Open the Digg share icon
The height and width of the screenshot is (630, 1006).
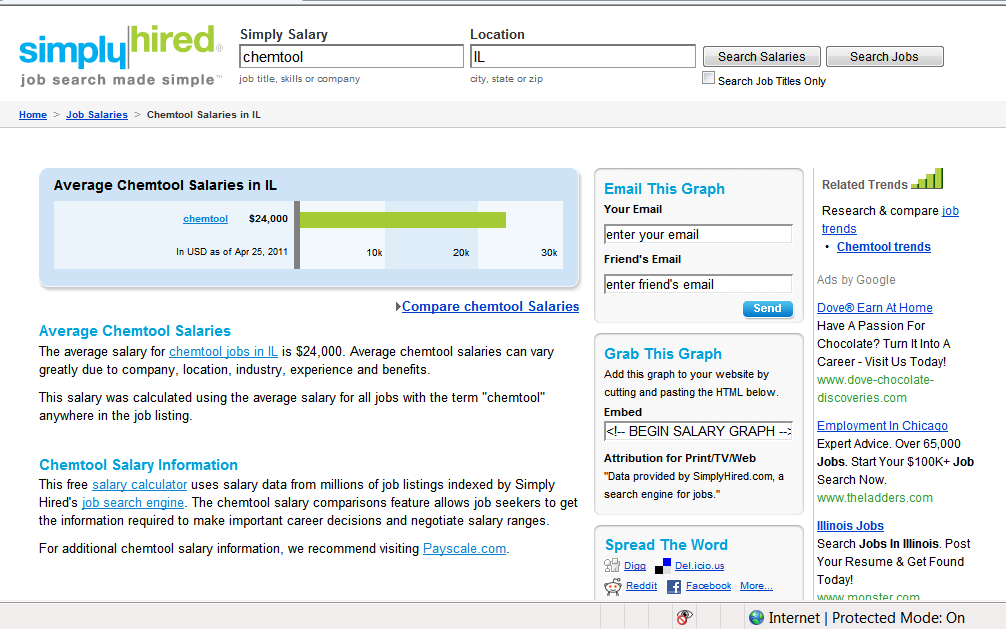tap(611, 565)
